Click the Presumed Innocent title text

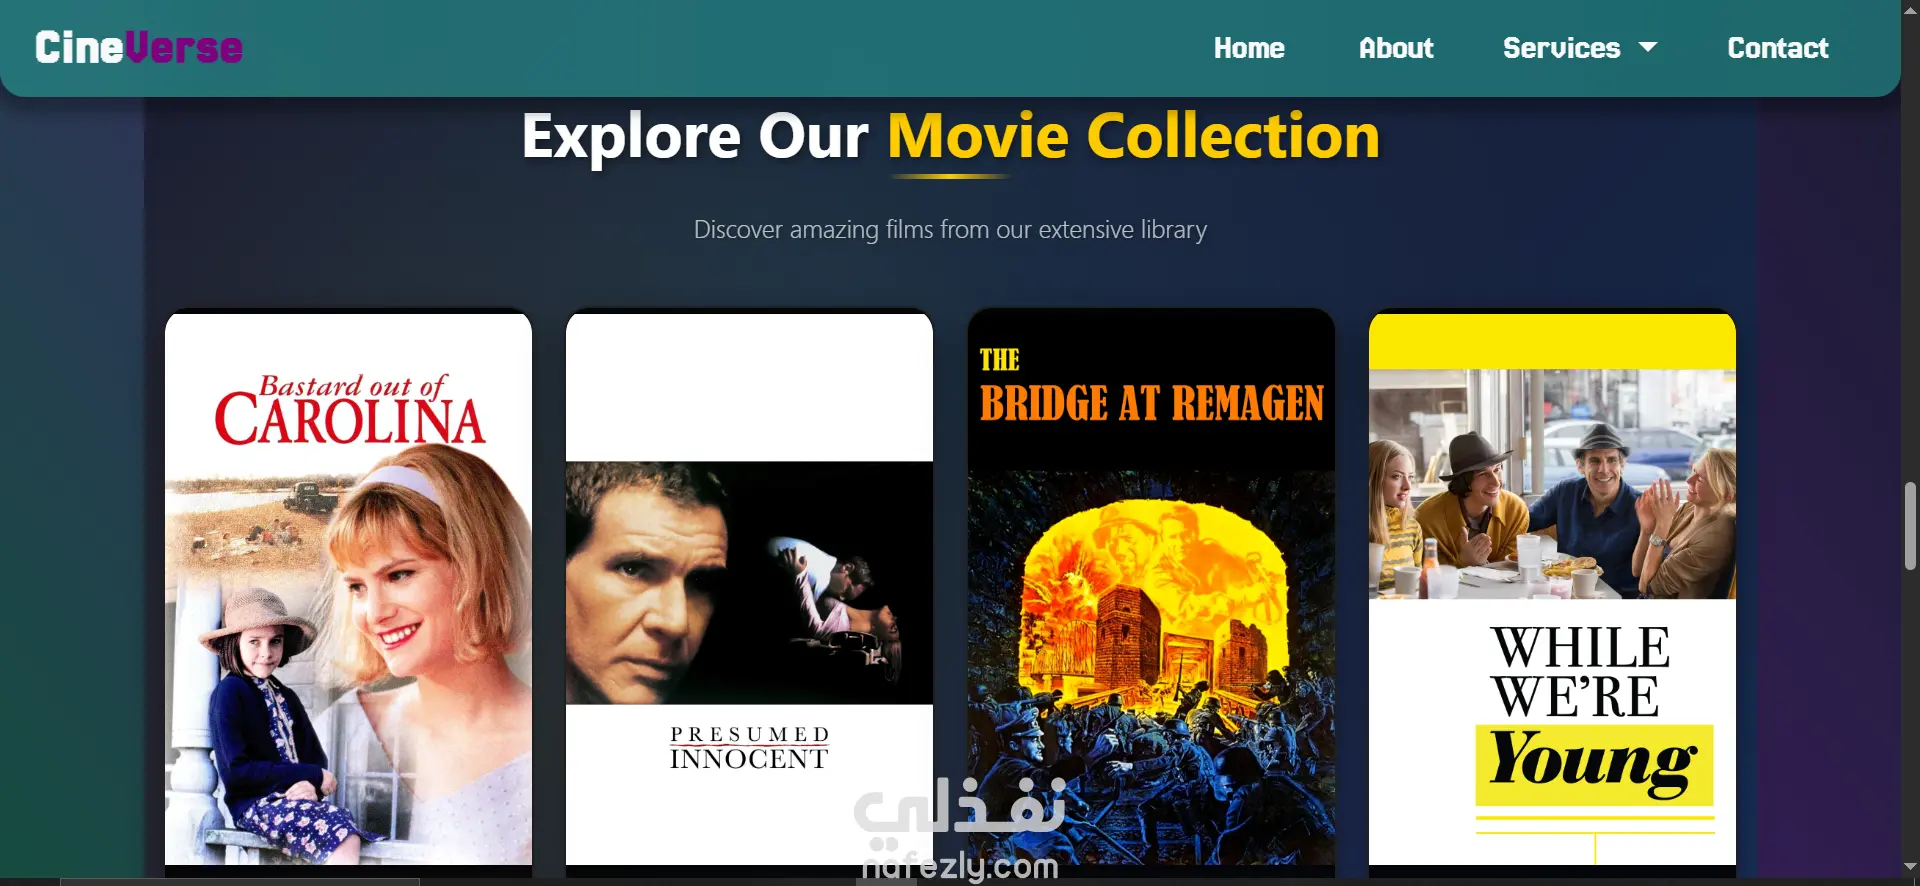coord(749,748)
